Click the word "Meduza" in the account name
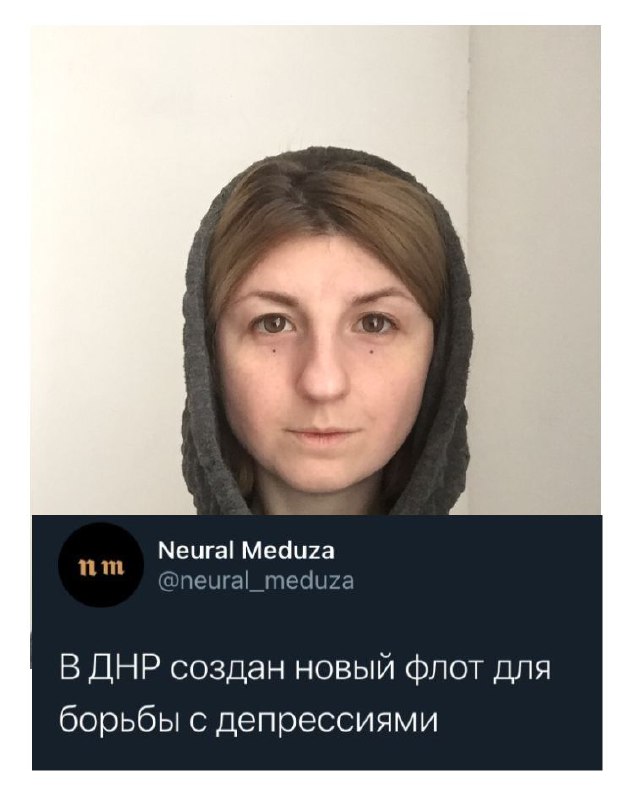This screenshot has width=632, height=800. 289,551
